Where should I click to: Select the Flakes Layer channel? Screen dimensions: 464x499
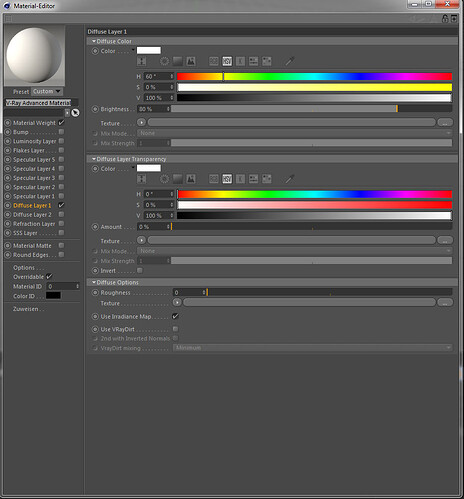pos(29,150)
